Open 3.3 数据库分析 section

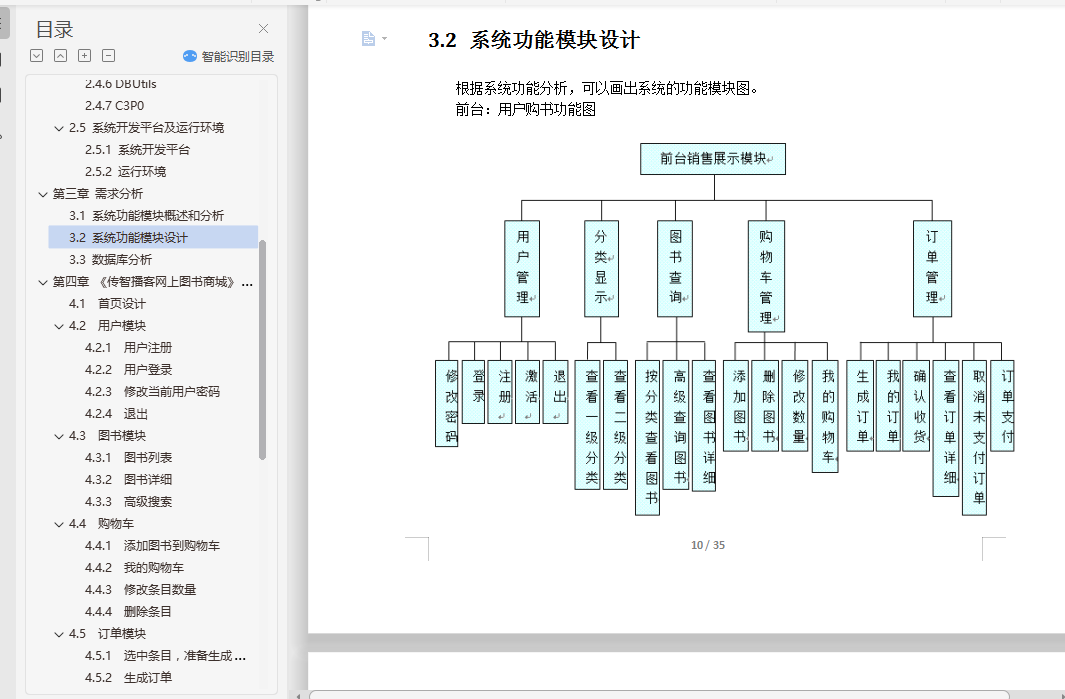[x=110, y=259]
